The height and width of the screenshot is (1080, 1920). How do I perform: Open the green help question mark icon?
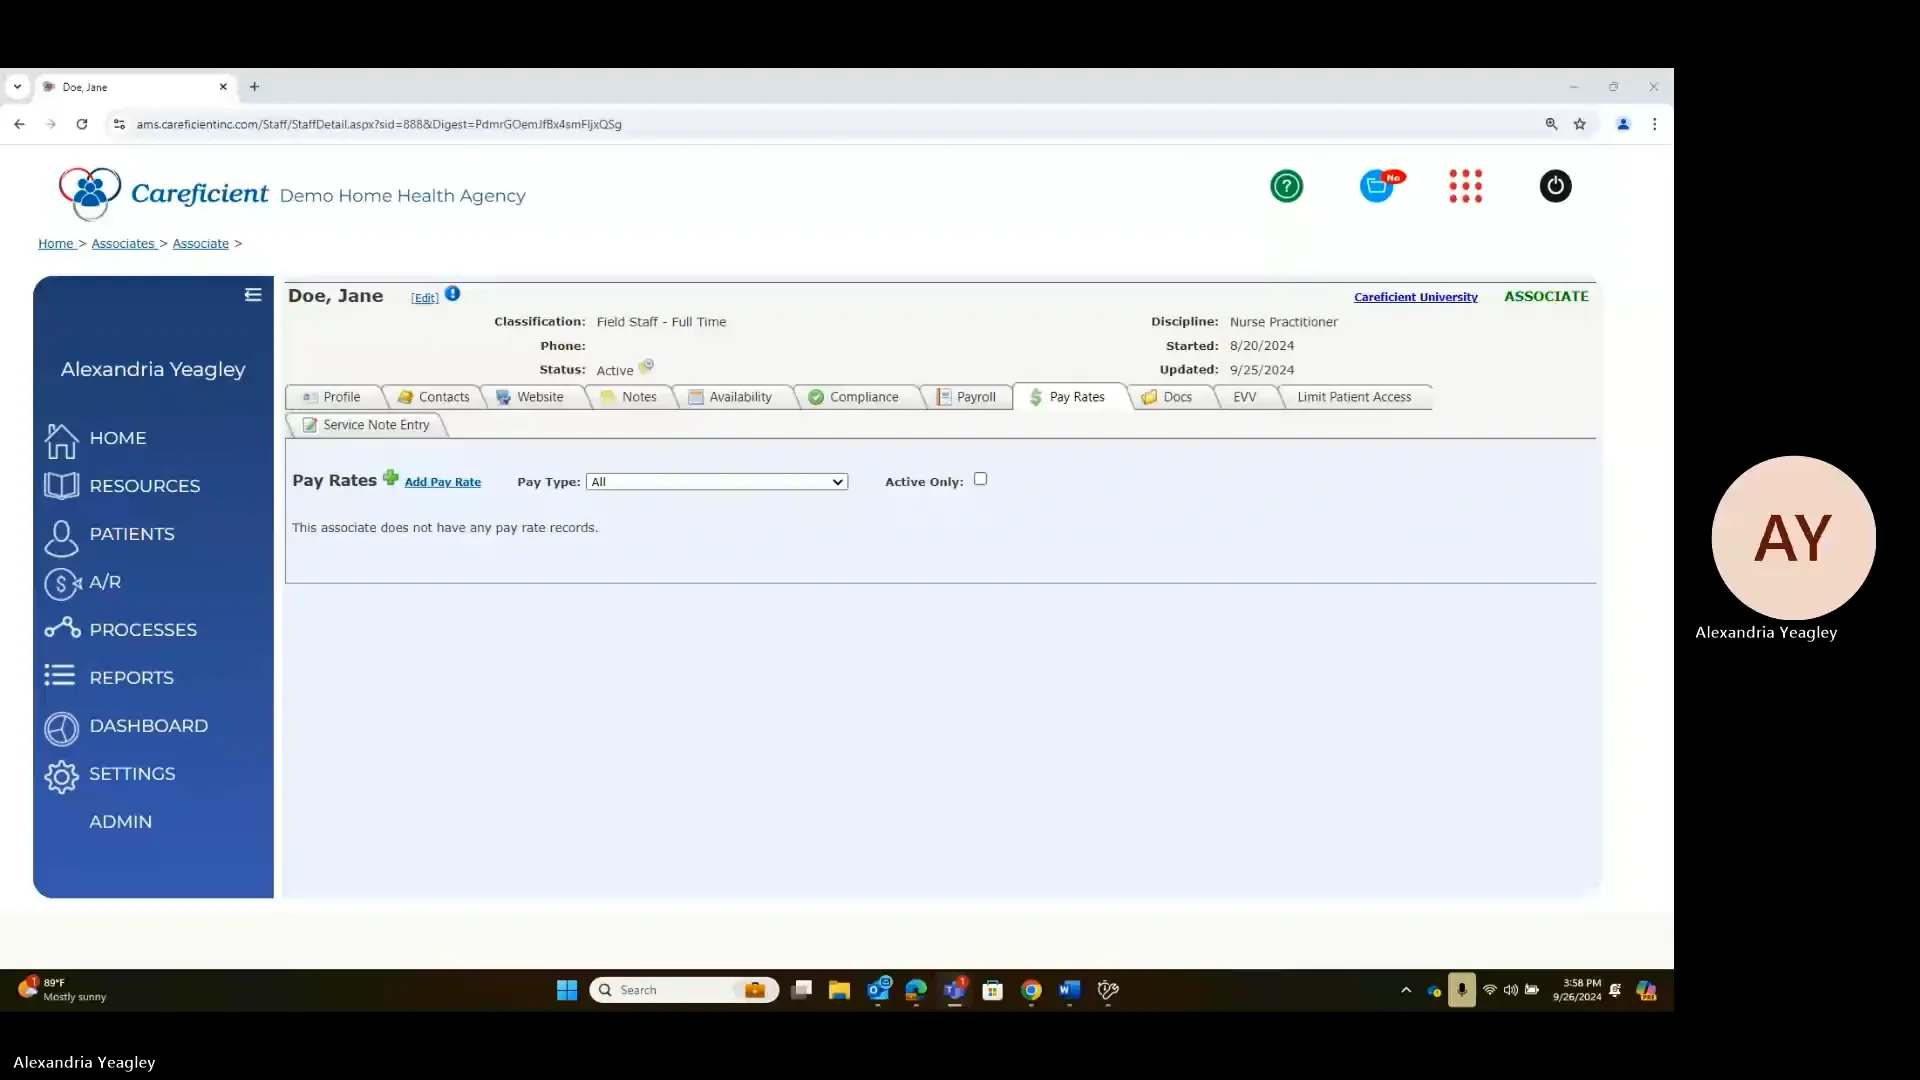[x=1286, y=186]
